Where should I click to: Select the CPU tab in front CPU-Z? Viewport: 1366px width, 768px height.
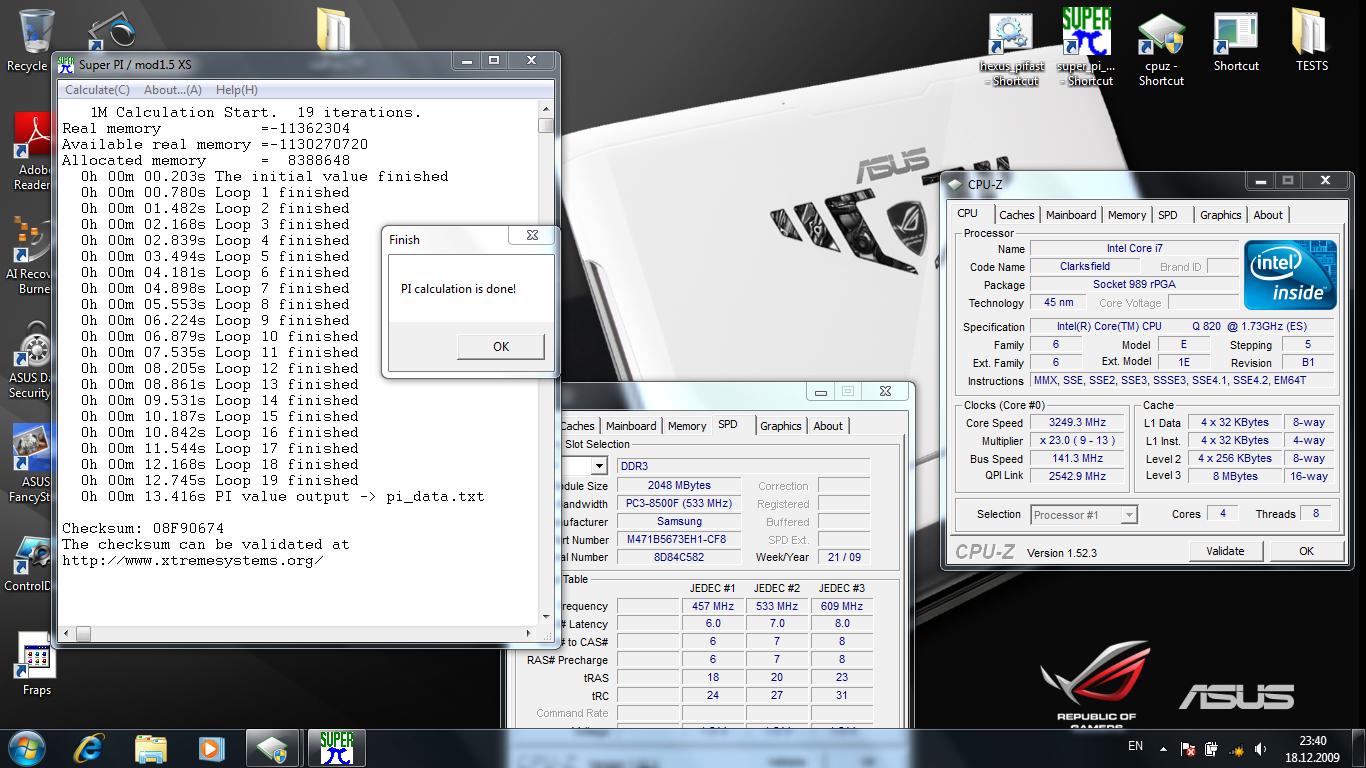tap(968, 213)
